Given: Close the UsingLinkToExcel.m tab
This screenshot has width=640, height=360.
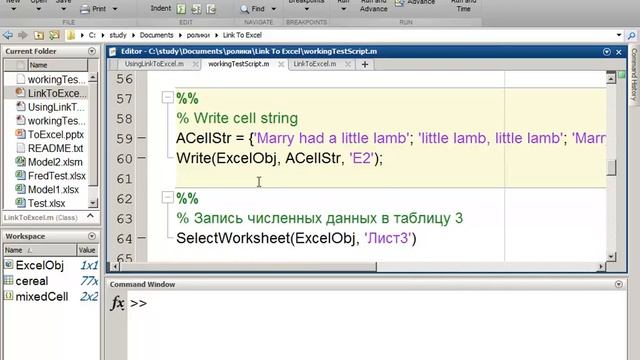Looking at the screenshot, I should coord(196,64).
